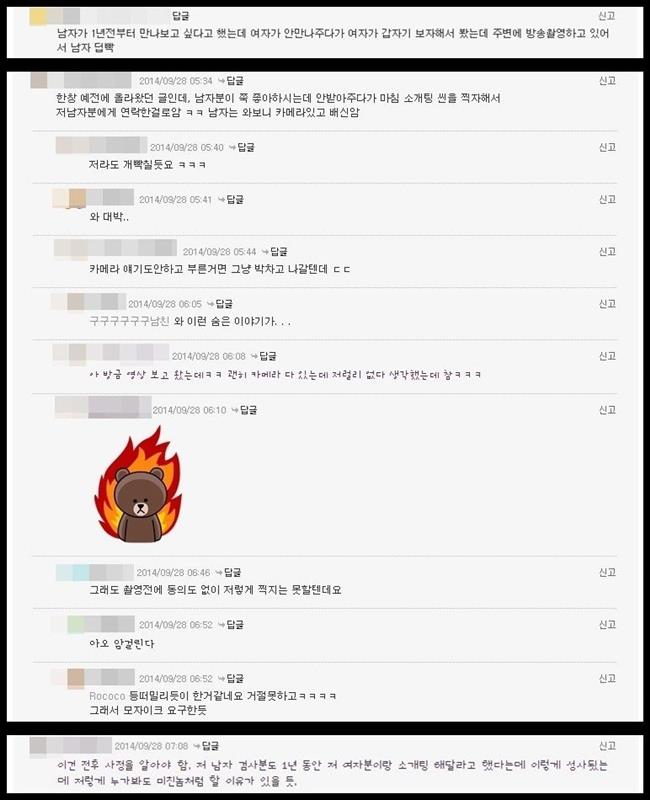650x800 pixels.
Task: Report the Rococo reply comment at 06:52
Action: [607, 679]
